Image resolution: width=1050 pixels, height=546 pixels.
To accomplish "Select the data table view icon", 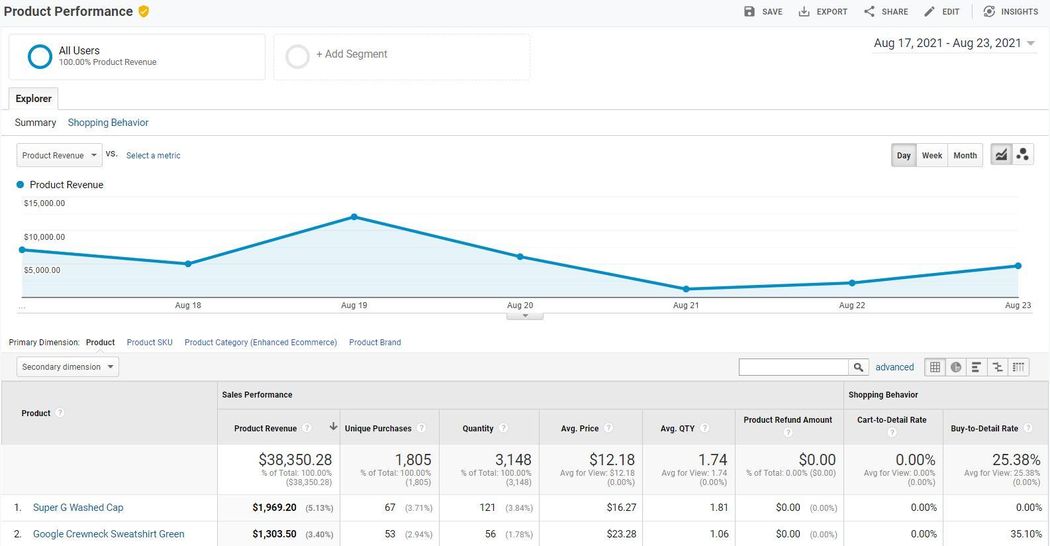I will point(935,367).
